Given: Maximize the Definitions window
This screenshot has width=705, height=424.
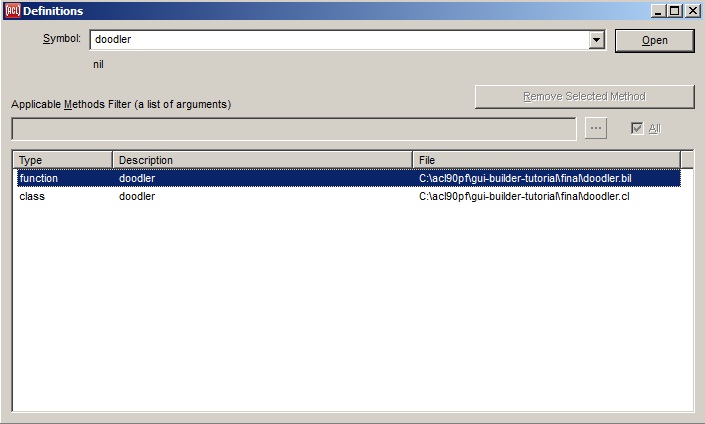Looking at the screenshot, I should click(x=674, y=11).
